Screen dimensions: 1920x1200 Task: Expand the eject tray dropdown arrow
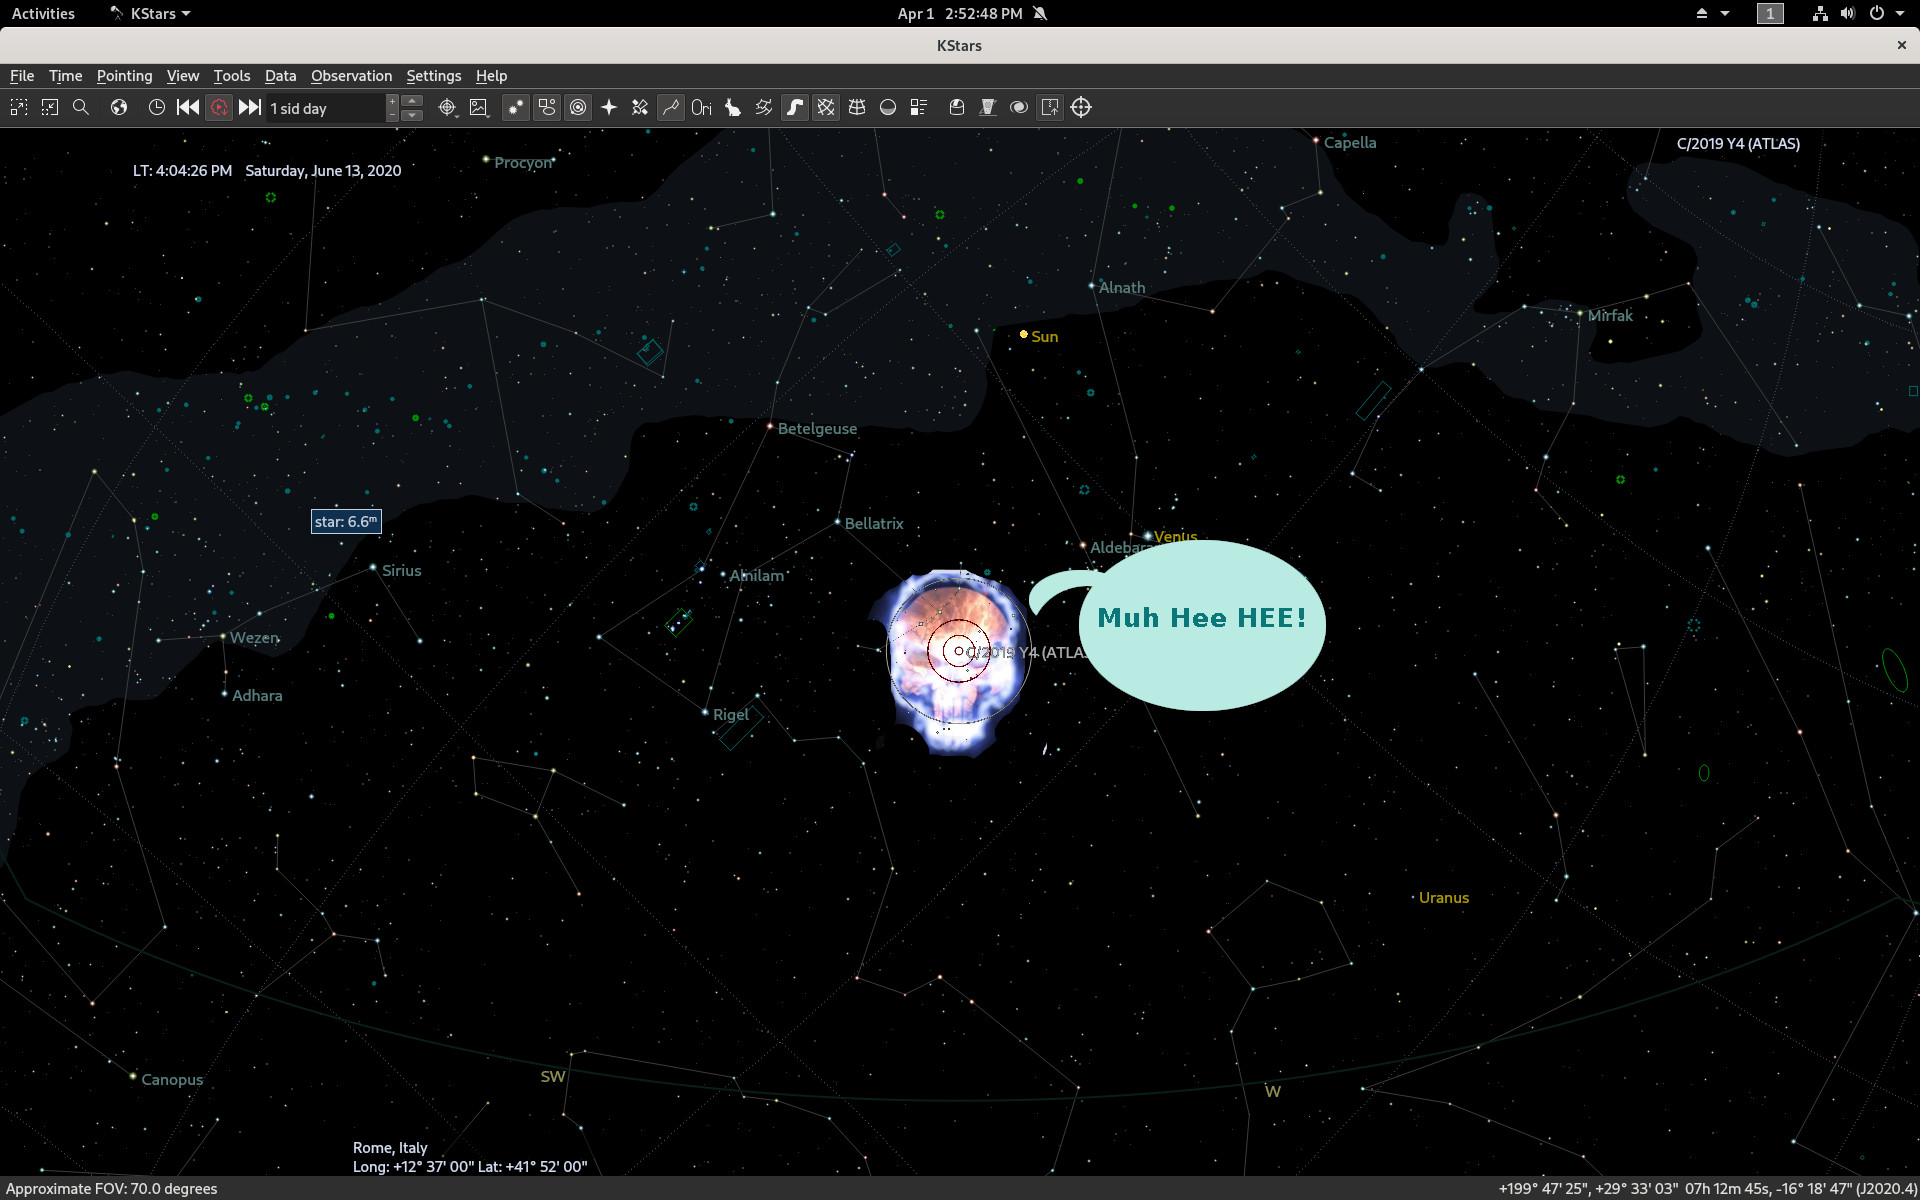pyautogui.click(x=1725, y=13)
